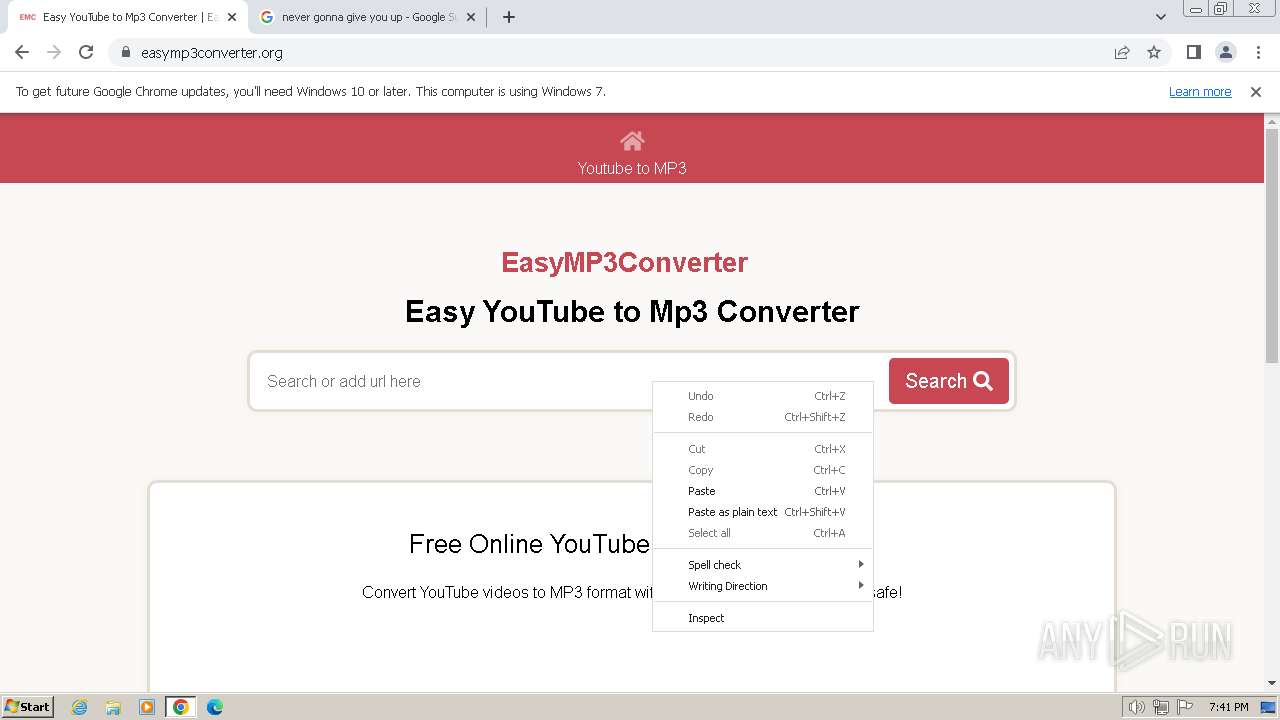The image size is (1280, 720).
Task: Click the red Search button
Action: point(949,381)
